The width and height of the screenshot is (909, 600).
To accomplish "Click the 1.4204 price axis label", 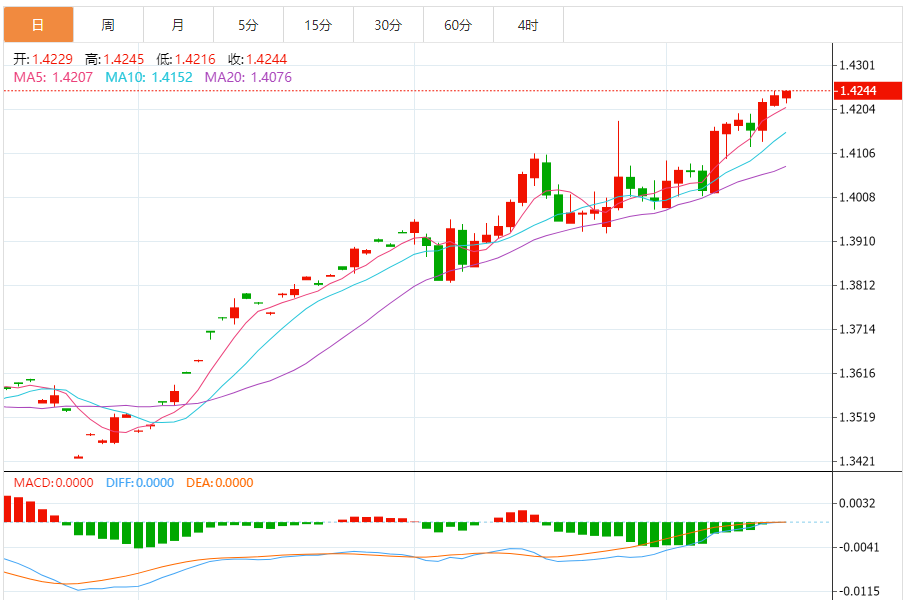I will (857, 110).
